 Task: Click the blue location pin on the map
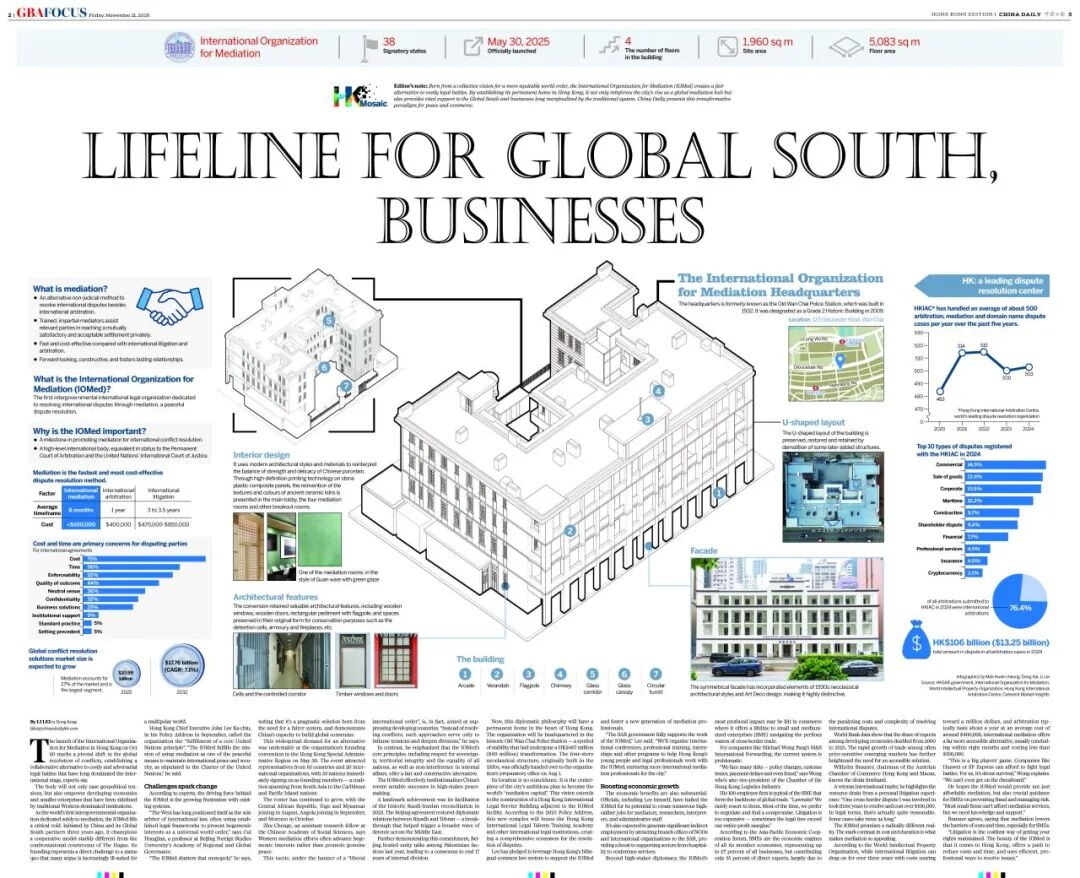[x=840, y=359]
